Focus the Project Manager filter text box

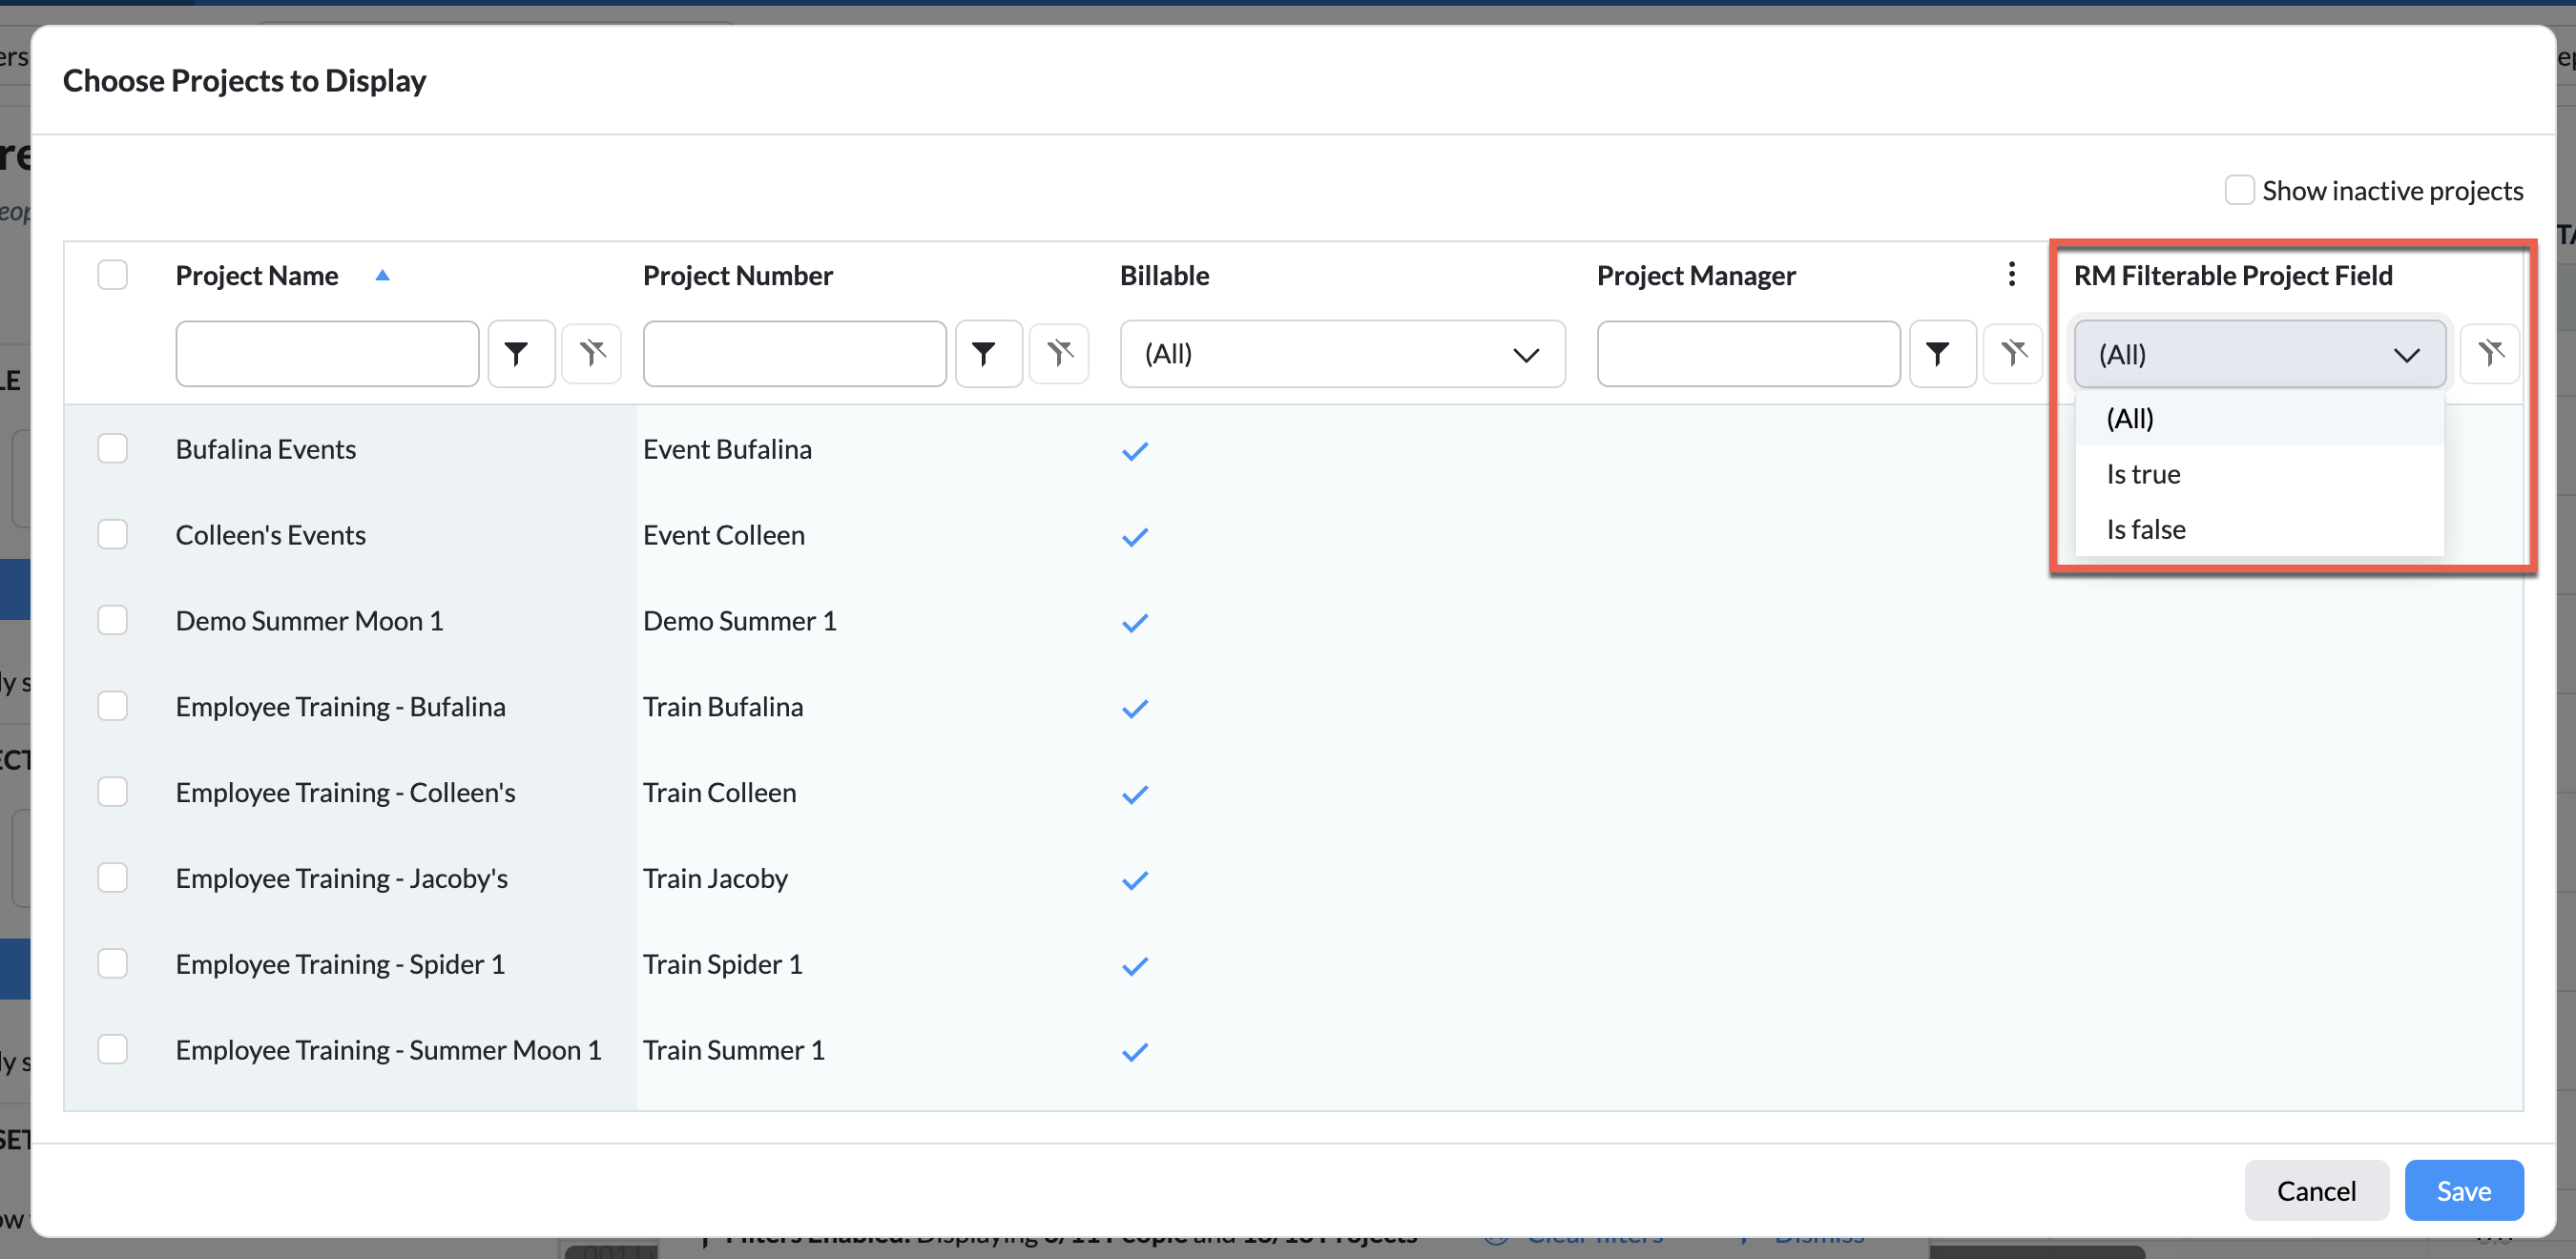tap(1748, 353)
